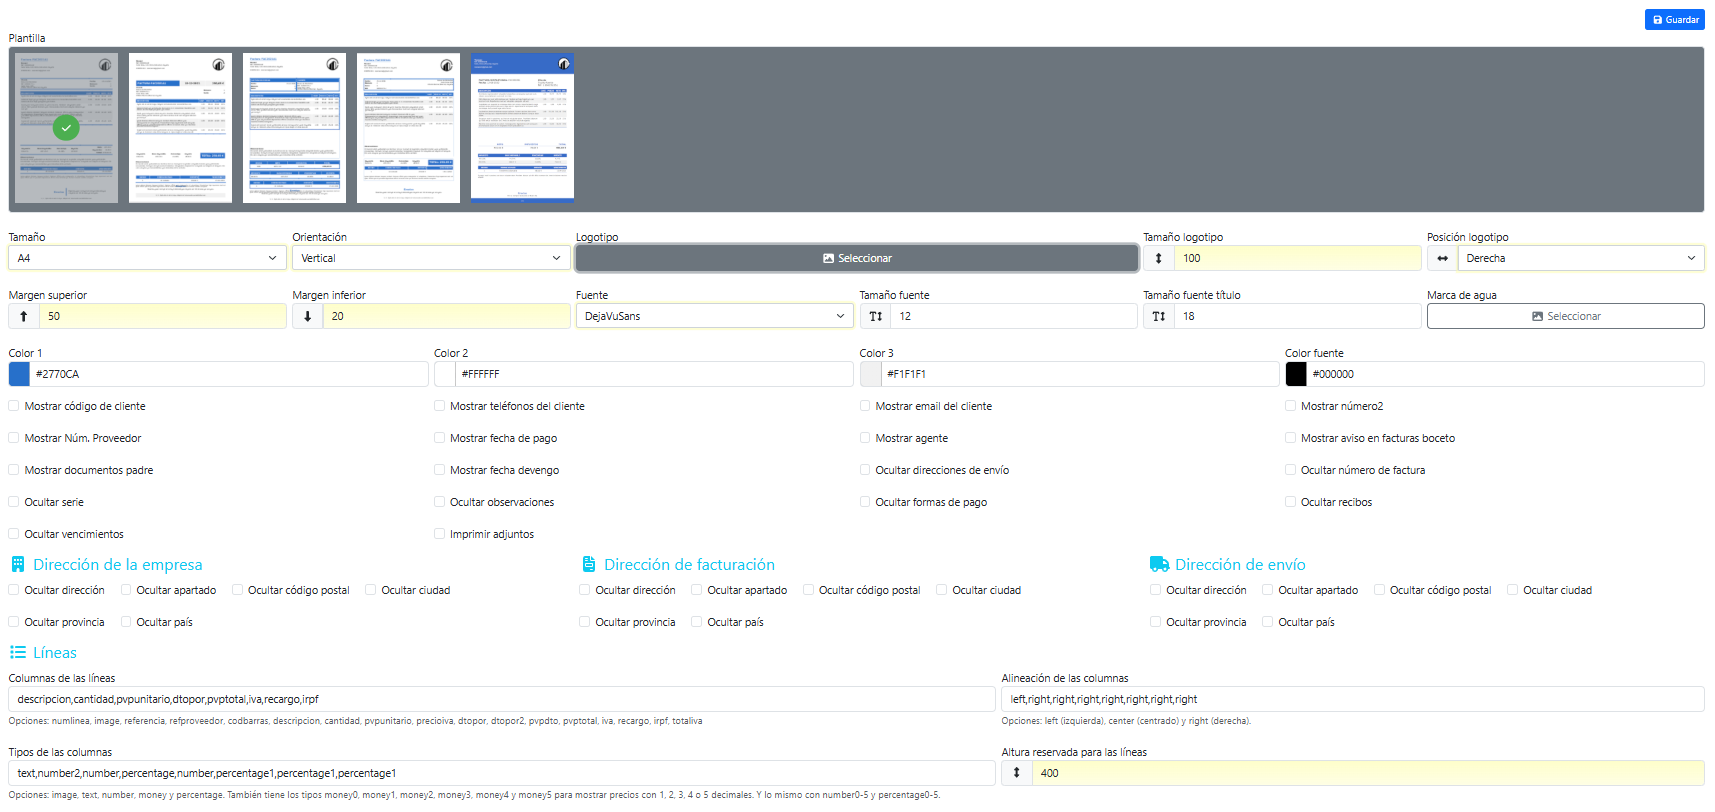1715x812 pixels.
Task: Click the blue Color 1 swatch
Action: [19, 374]
